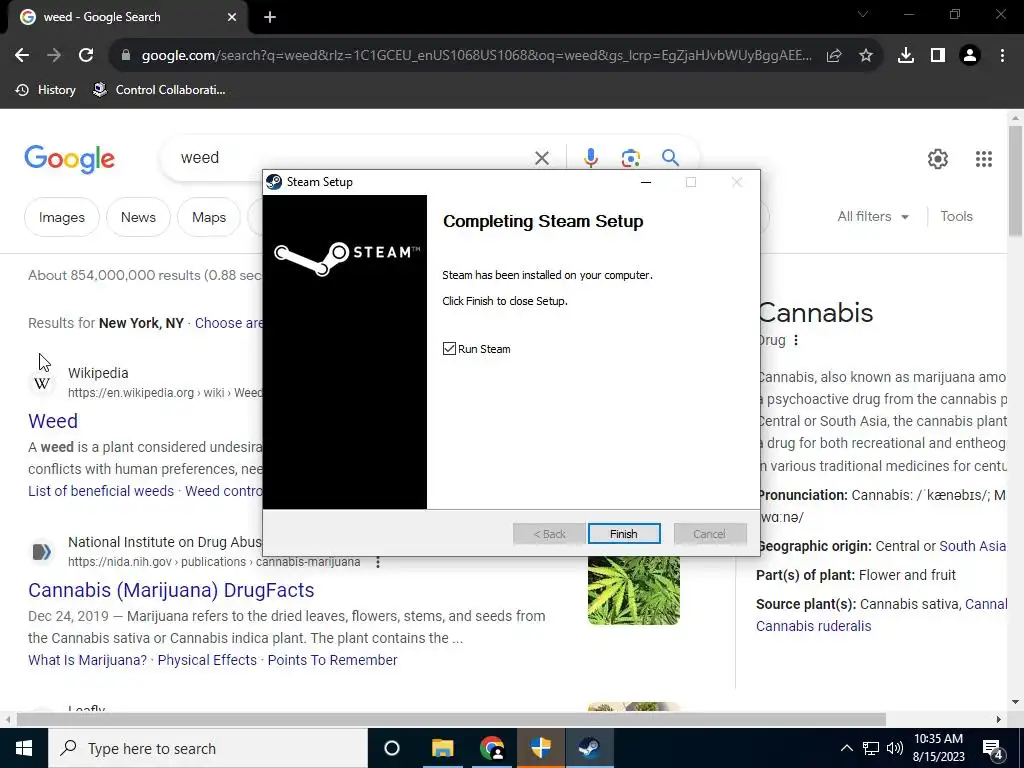Open the 'Physical Effects' sublink
This screenshot has width=1024, height=768.
[207, 660]
